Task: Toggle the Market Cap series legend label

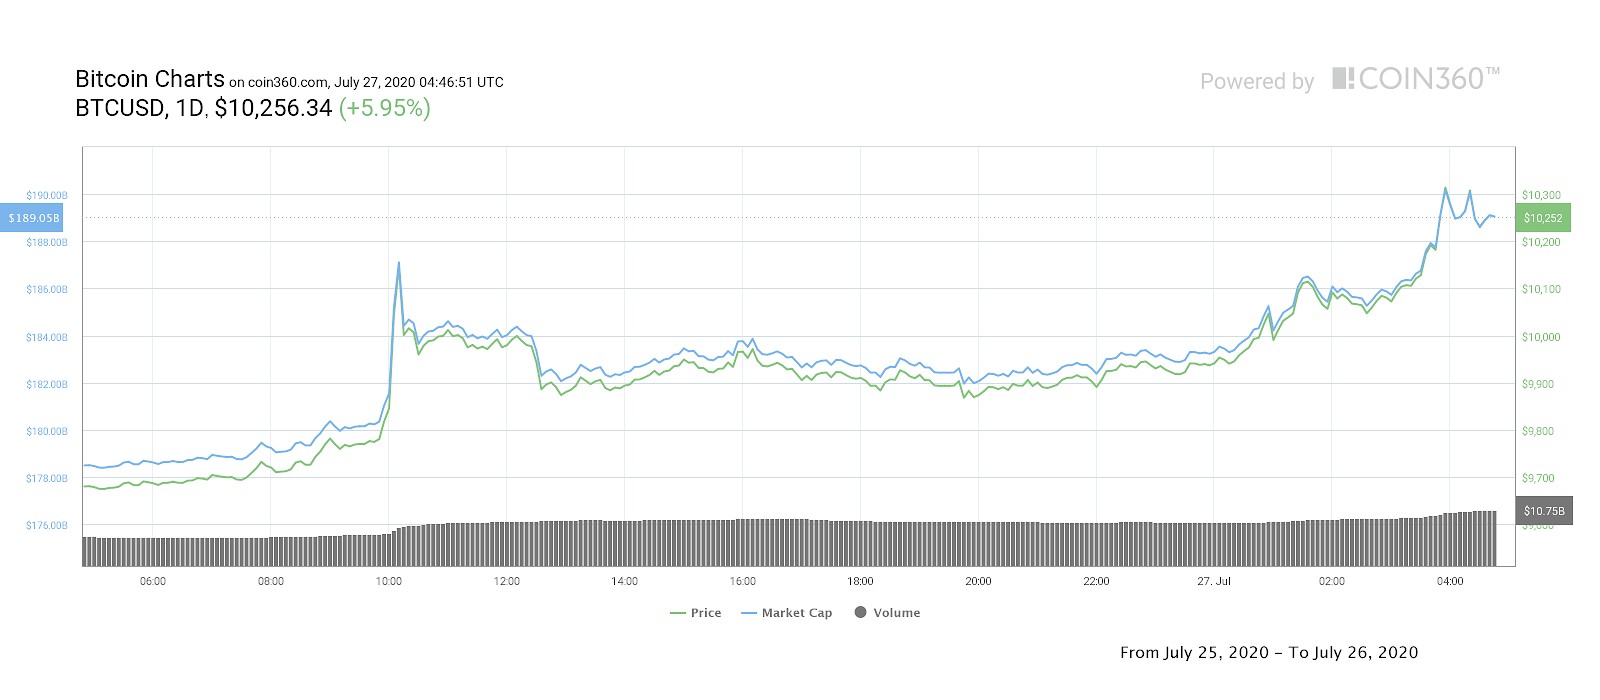Action: pos(797,613)
